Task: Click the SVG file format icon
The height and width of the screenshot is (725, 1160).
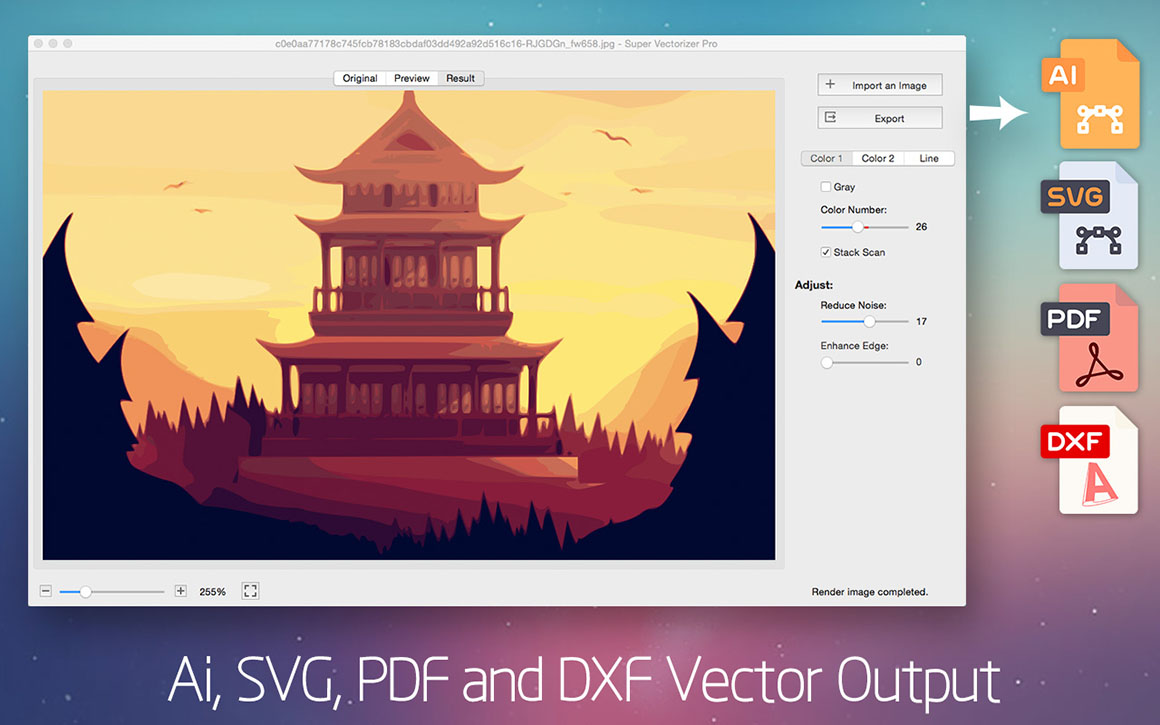Action: pos(1089,215)
